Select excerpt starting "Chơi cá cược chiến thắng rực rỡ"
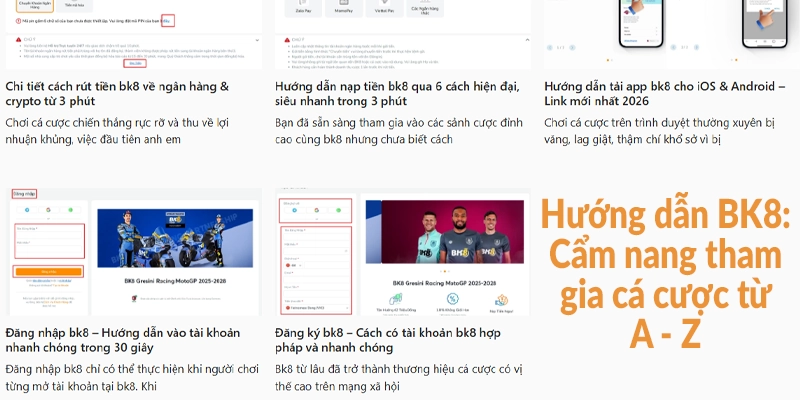 tap(117, 131)
